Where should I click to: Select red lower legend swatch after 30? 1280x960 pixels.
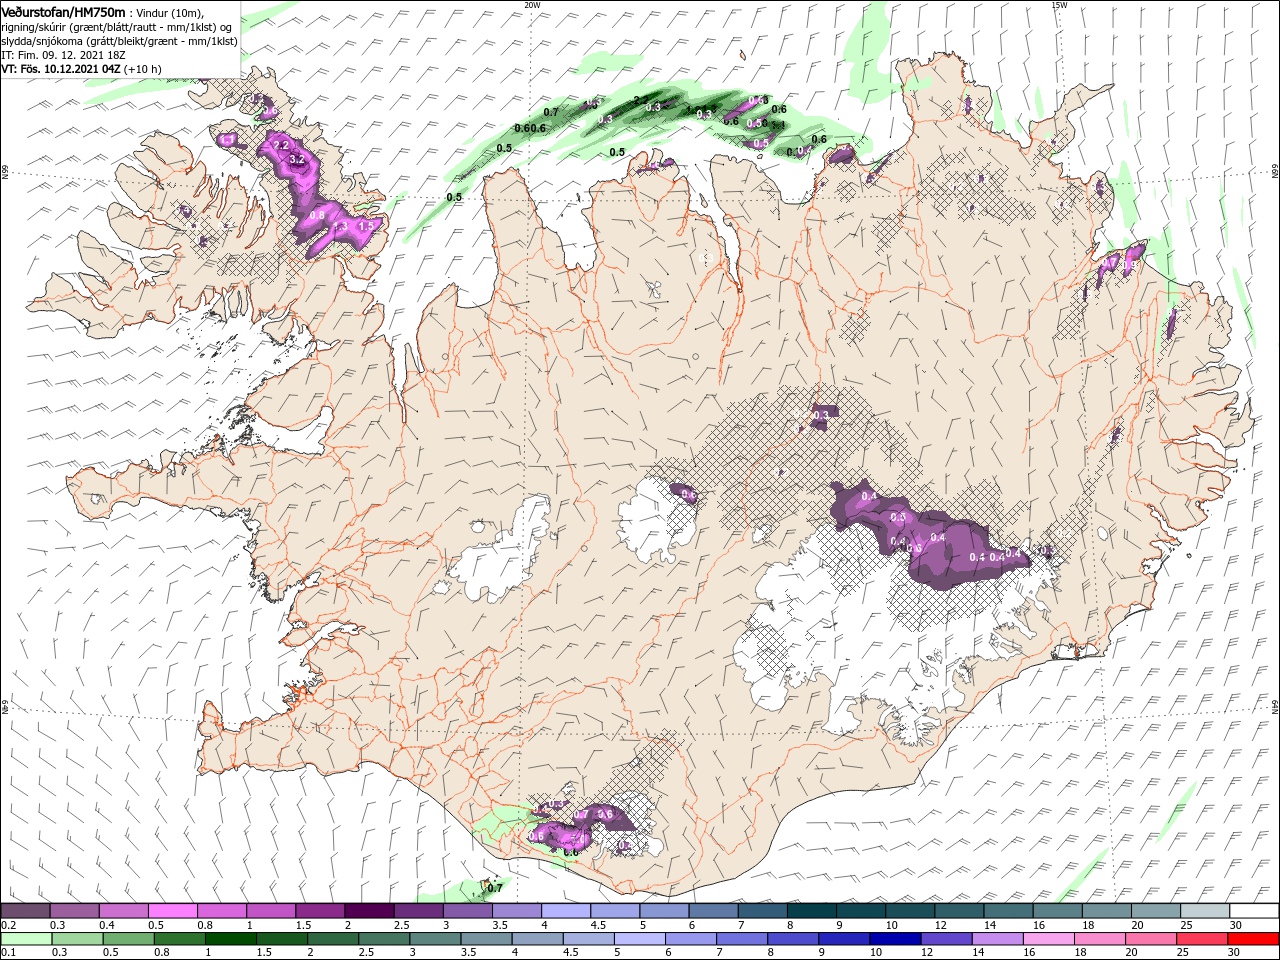point(1254,939)
